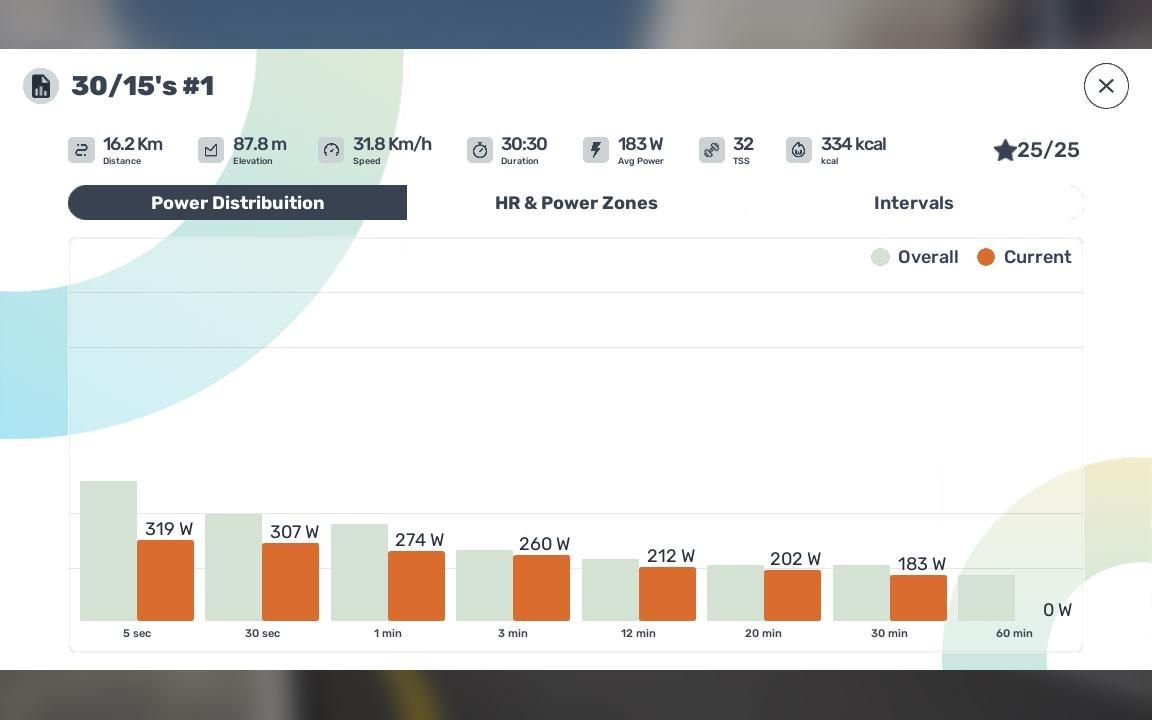
Task: Click the Avg Power lightning icon
Action: (x=596, y=150)
